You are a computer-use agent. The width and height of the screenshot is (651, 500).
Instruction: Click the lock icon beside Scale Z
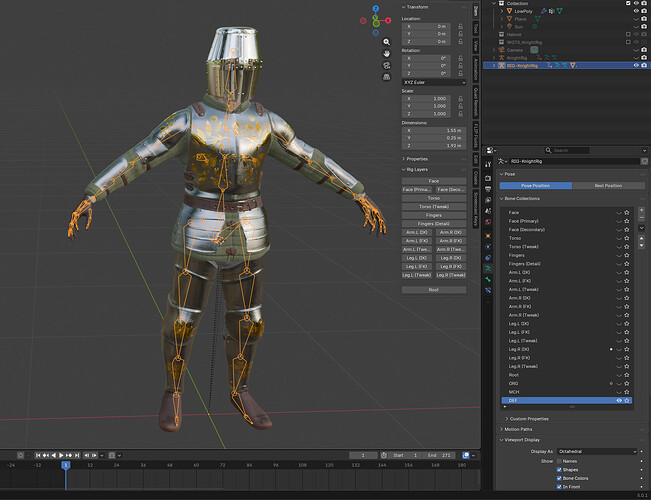click(460, 114)
